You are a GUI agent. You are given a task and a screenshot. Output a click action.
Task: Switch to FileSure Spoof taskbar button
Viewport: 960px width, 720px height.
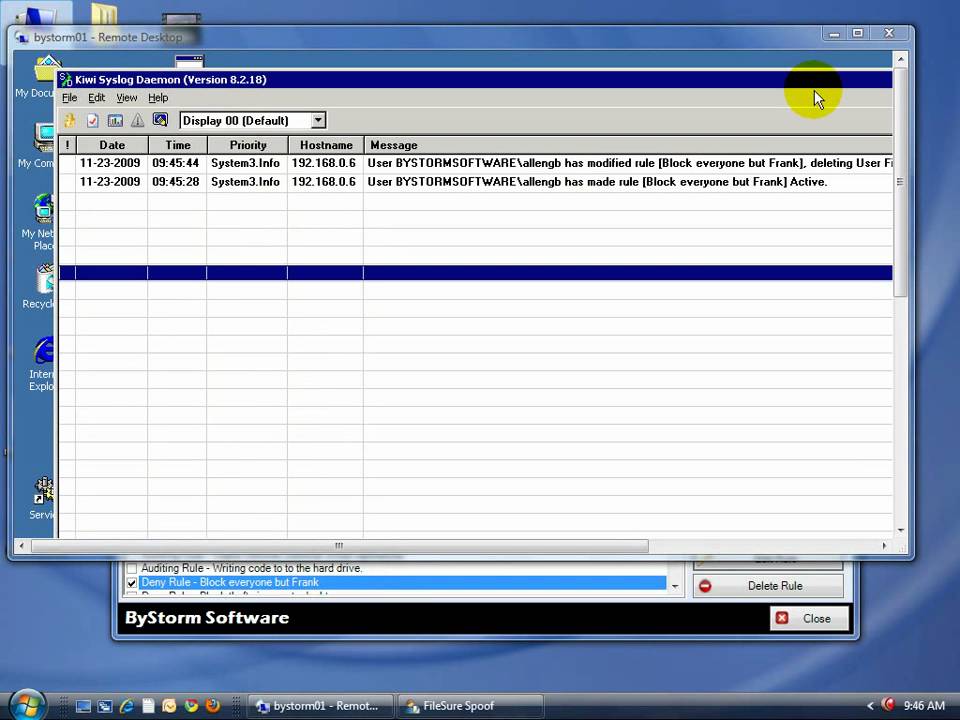(x=470, y=706)
